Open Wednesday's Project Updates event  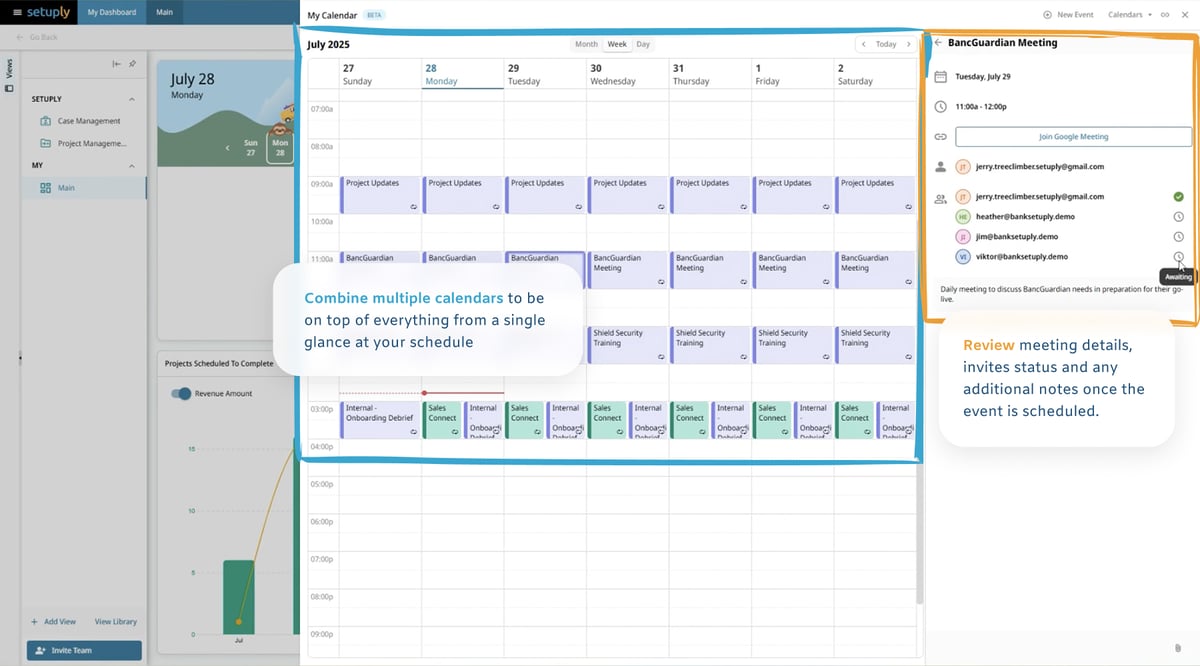pos(627,195)
